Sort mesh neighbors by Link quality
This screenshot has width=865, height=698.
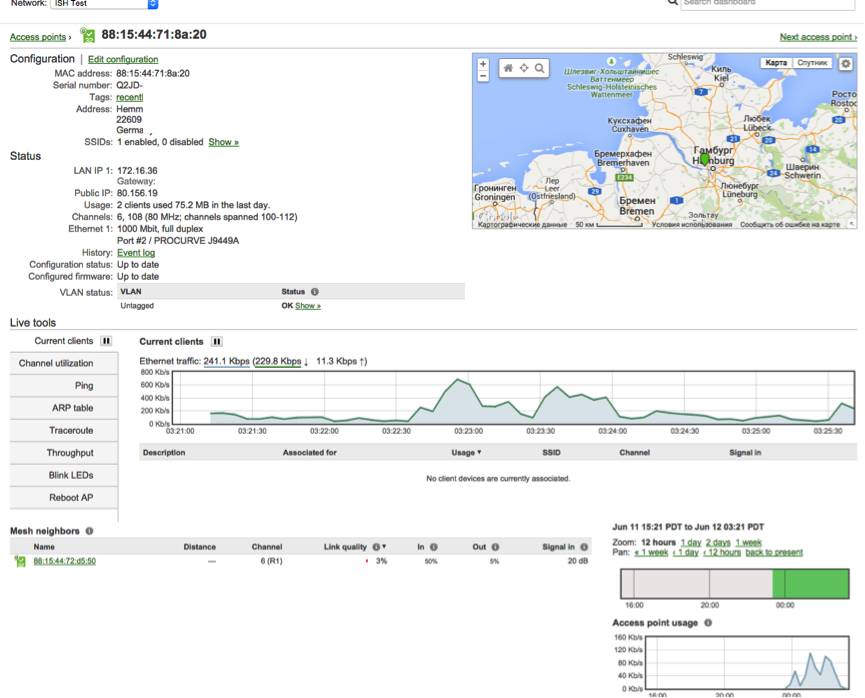355,547
